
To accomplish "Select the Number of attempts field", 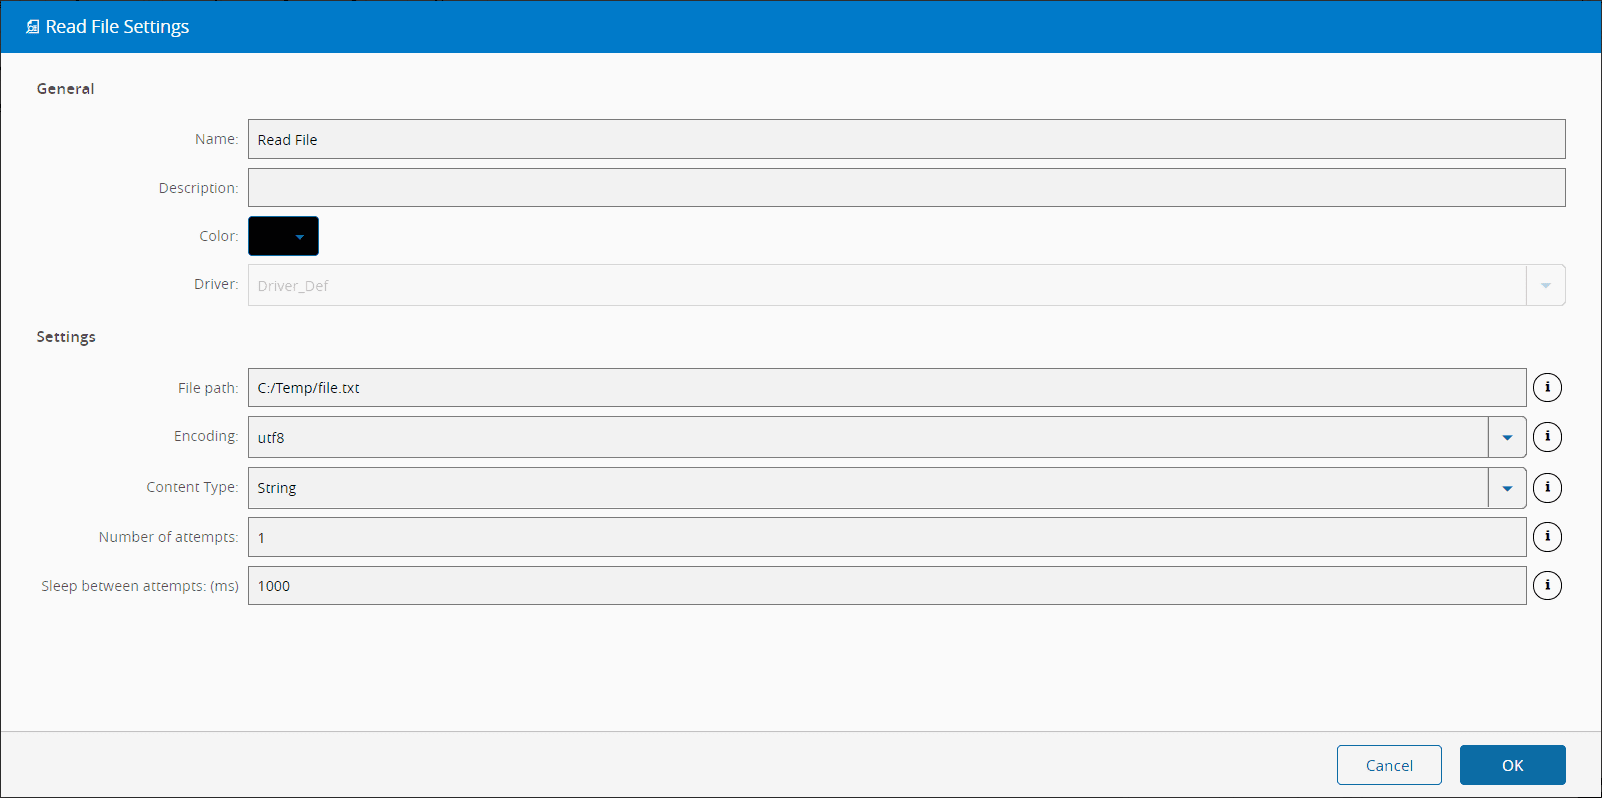I will [886, 537].
